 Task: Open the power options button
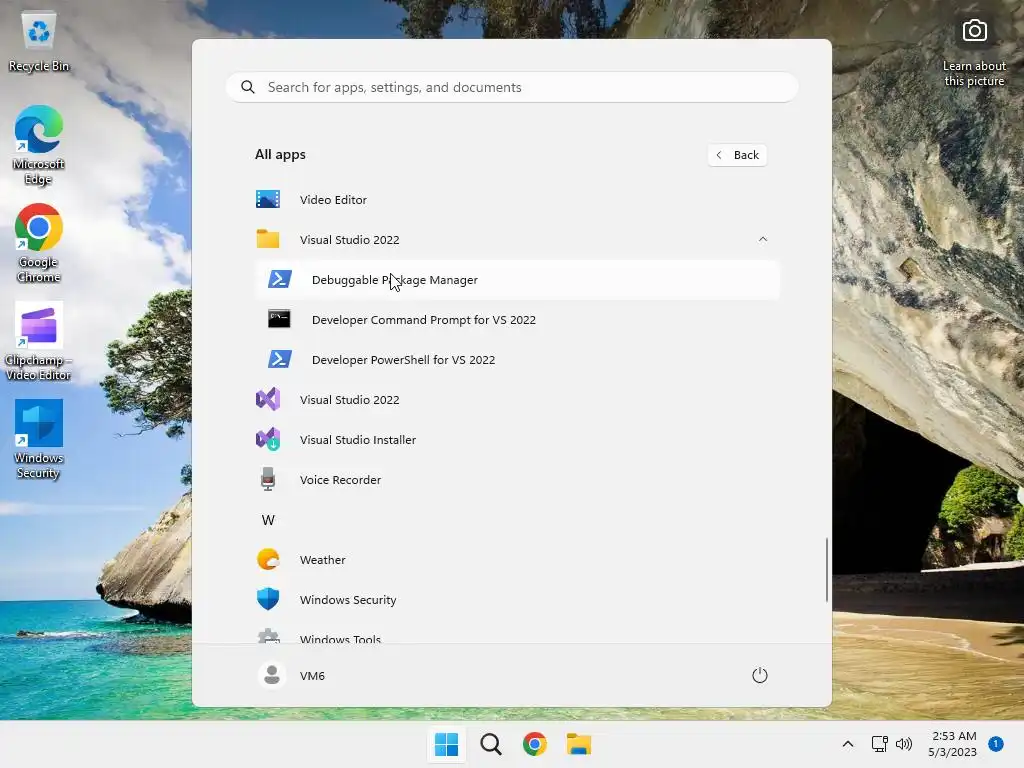point(760,675)
